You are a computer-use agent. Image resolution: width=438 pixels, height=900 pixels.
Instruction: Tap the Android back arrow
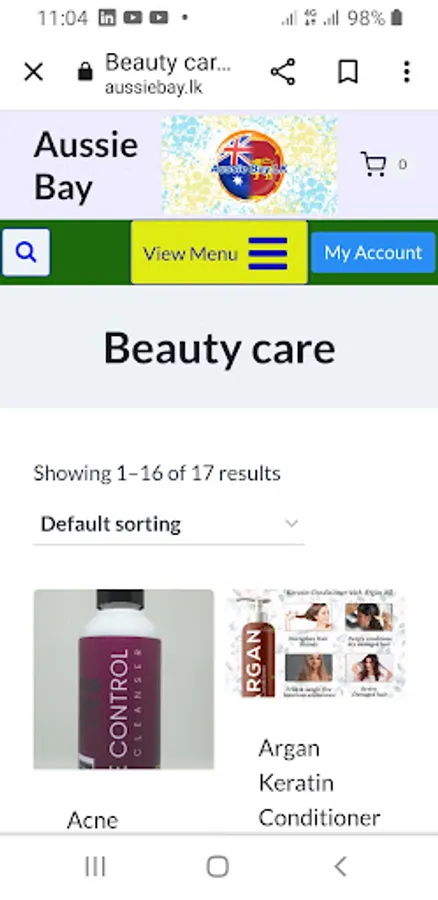point(341,866)
